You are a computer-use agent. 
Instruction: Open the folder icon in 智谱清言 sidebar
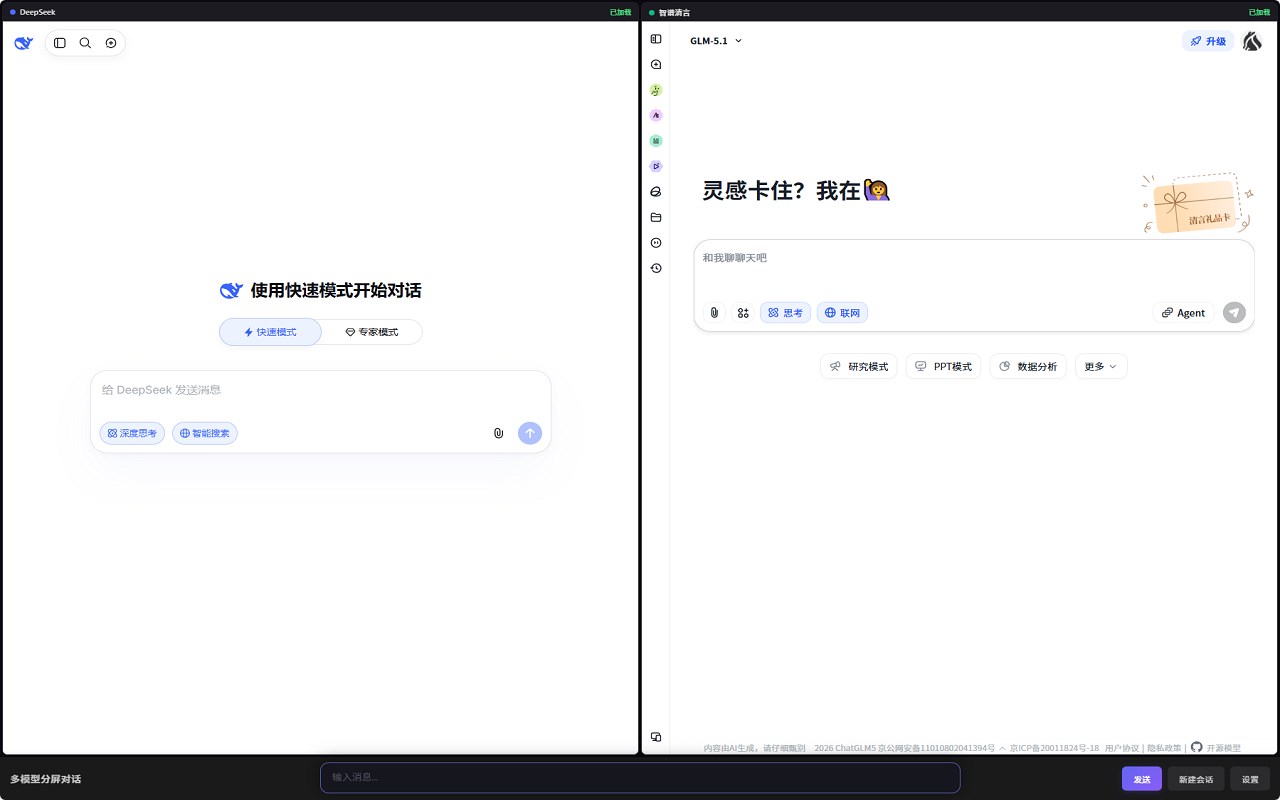click(656, 217)
